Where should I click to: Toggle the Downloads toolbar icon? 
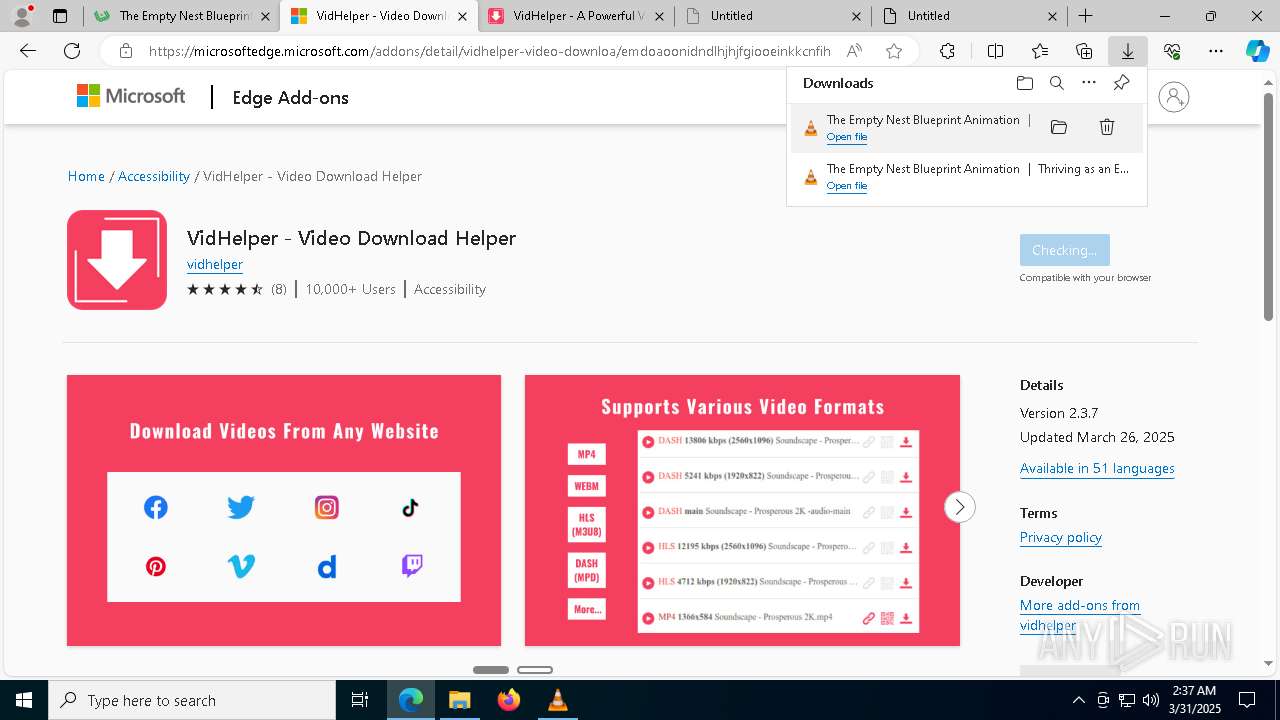[1127, 51]
